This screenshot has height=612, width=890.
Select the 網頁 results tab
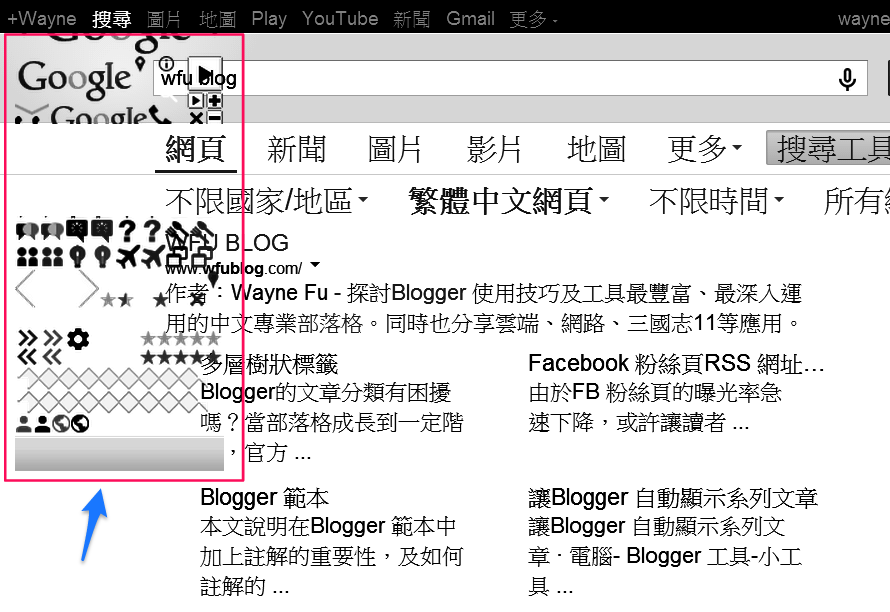196,150
